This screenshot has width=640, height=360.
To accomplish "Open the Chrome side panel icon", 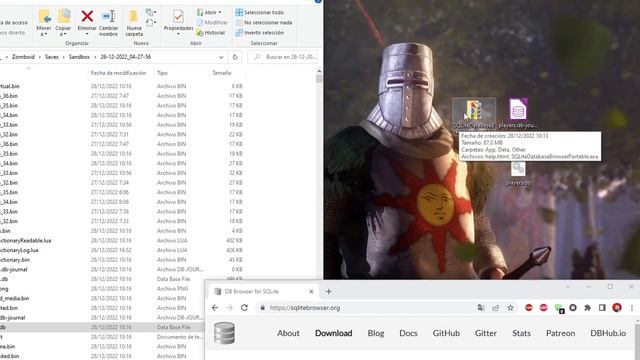I will [602, 308].
